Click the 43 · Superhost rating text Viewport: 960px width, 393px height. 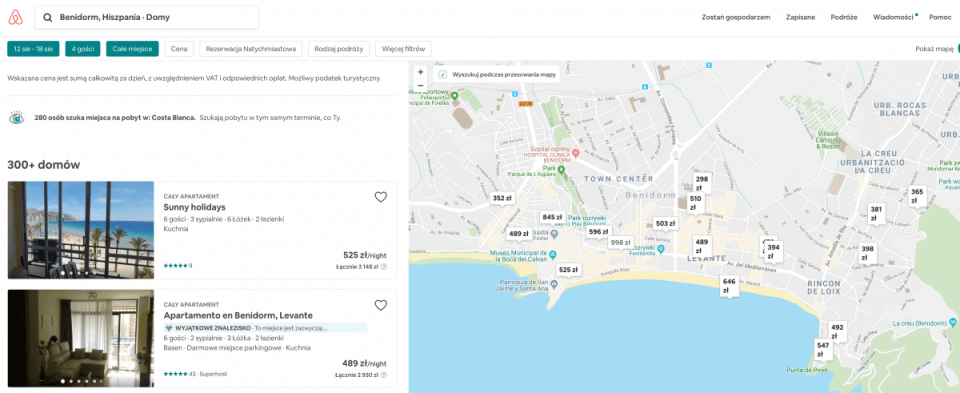pyautogui.click(x=208, y=373)
